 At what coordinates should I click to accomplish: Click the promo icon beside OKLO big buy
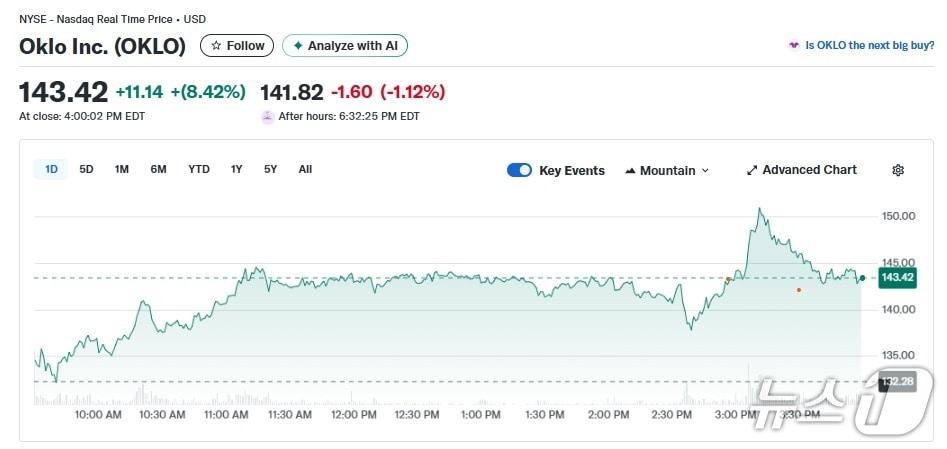[794, 46]
